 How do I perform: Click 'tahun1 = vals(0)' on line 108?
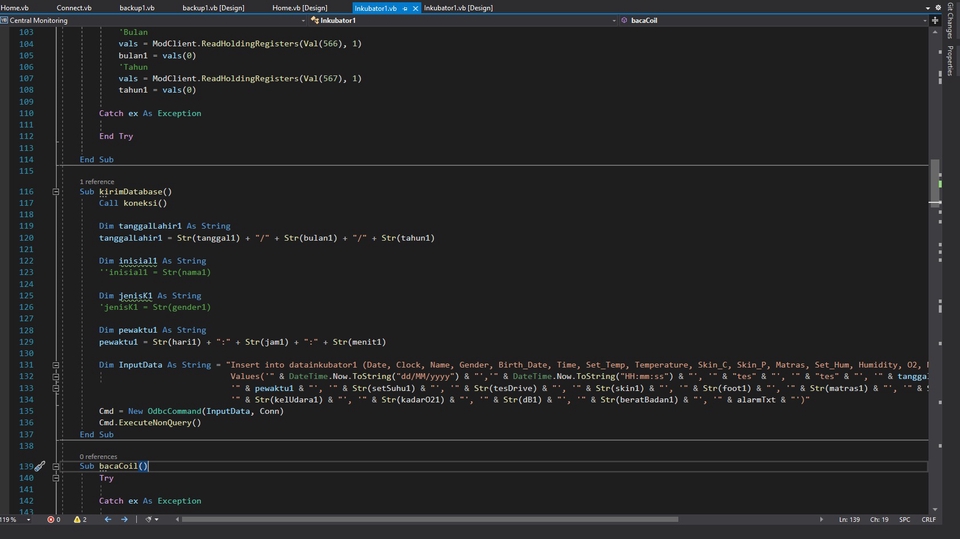click(x=157, y=90)
